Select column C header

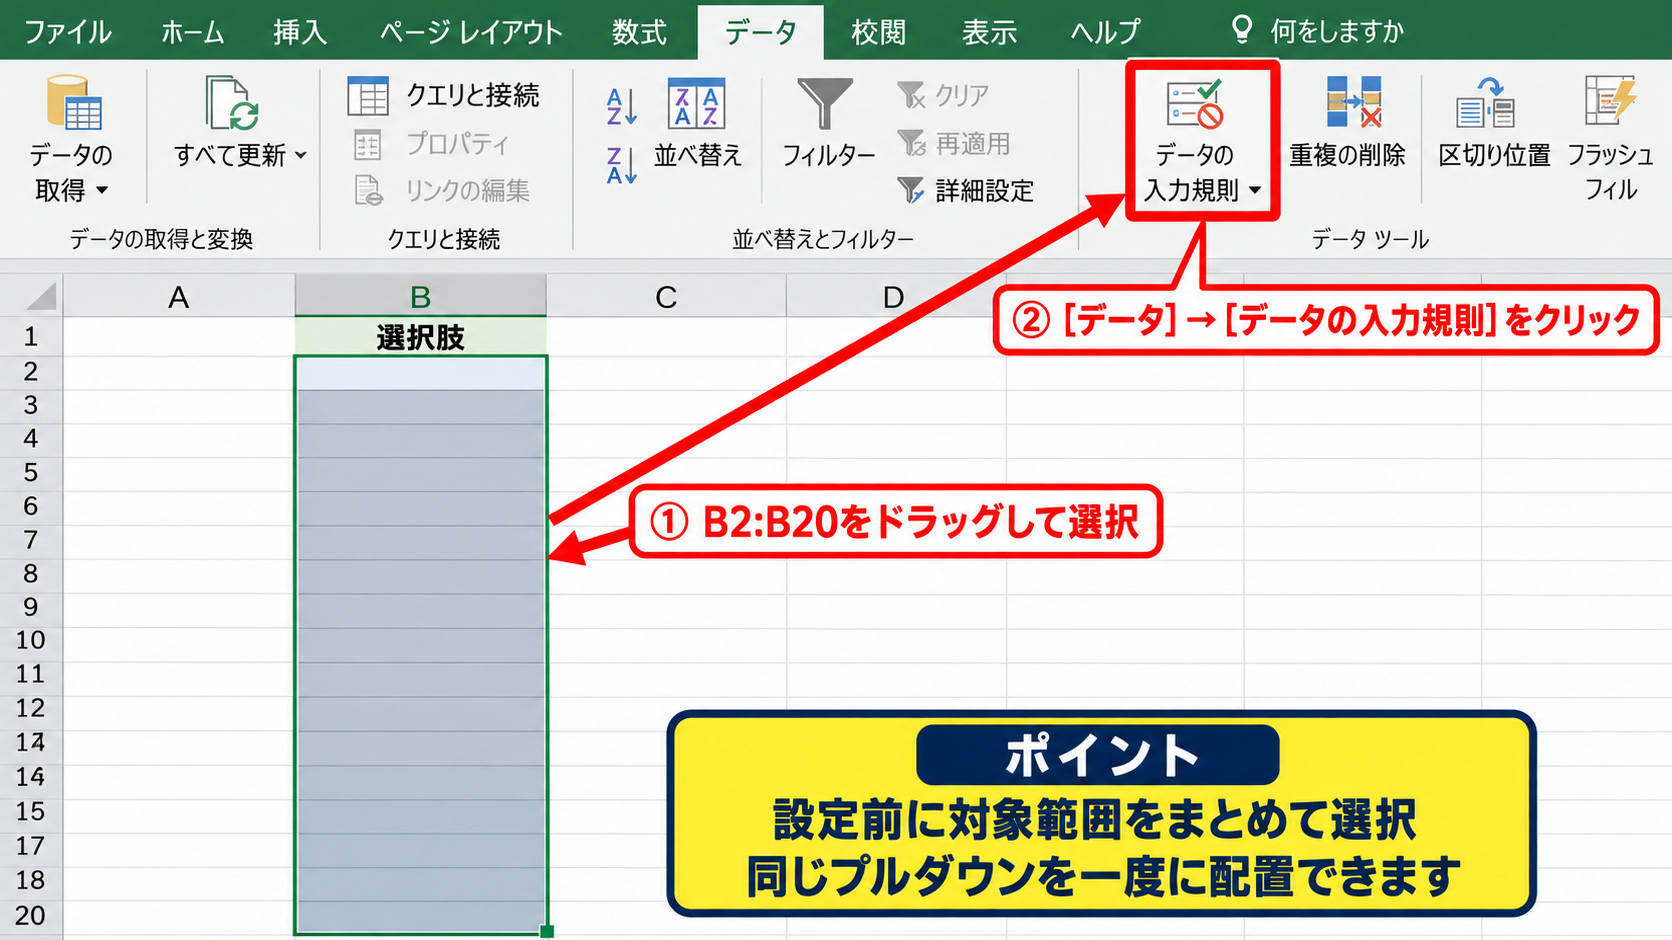[666, 297]
